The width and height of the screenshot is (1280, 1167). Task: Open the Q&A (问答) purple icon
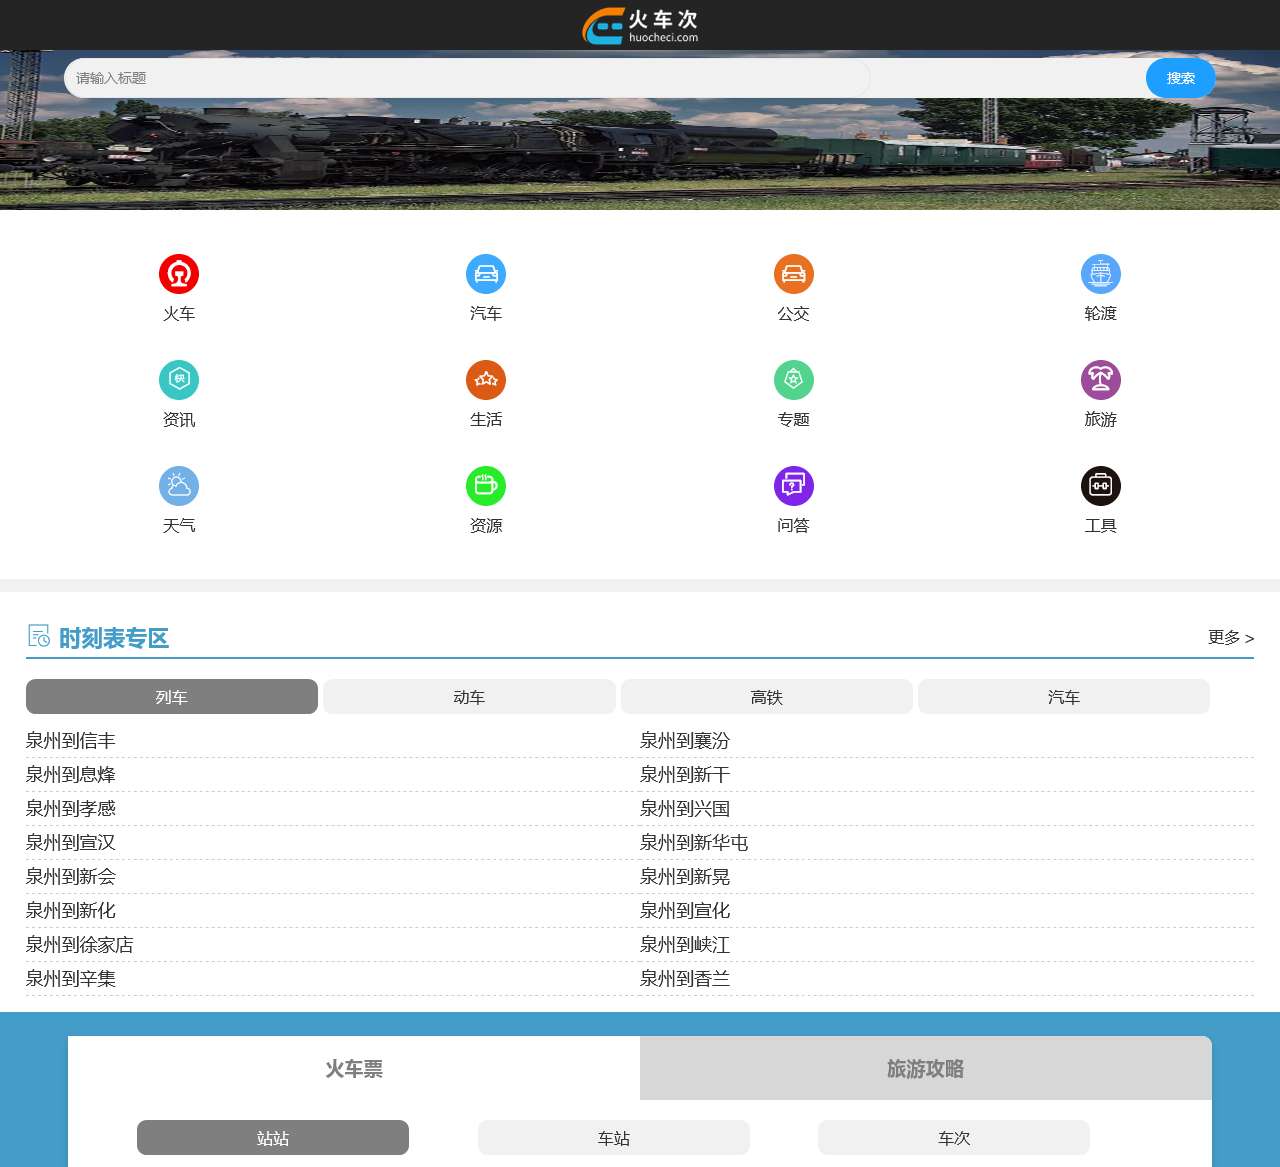793,486
